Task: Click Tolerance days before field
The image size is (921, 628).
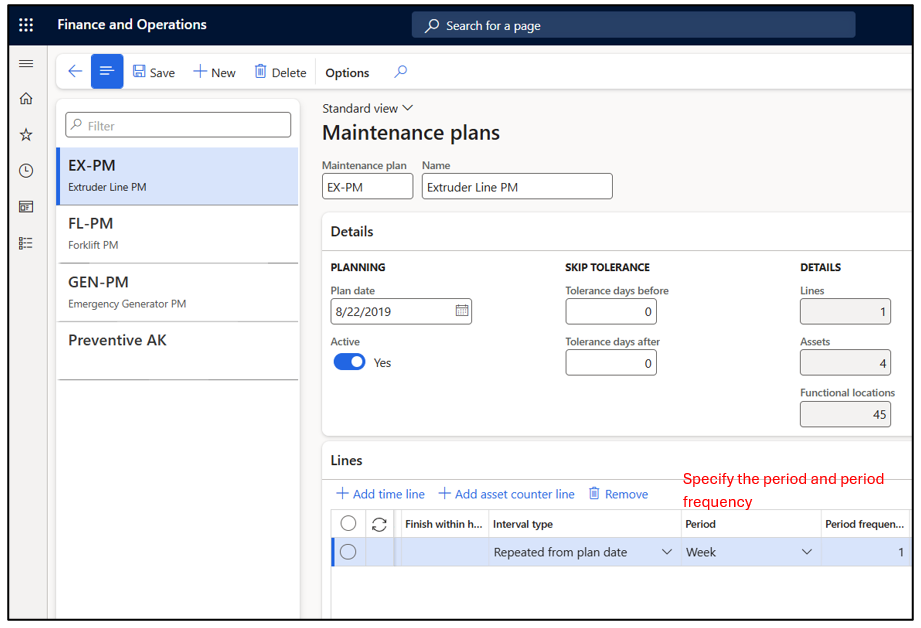Action: (611, 311)
